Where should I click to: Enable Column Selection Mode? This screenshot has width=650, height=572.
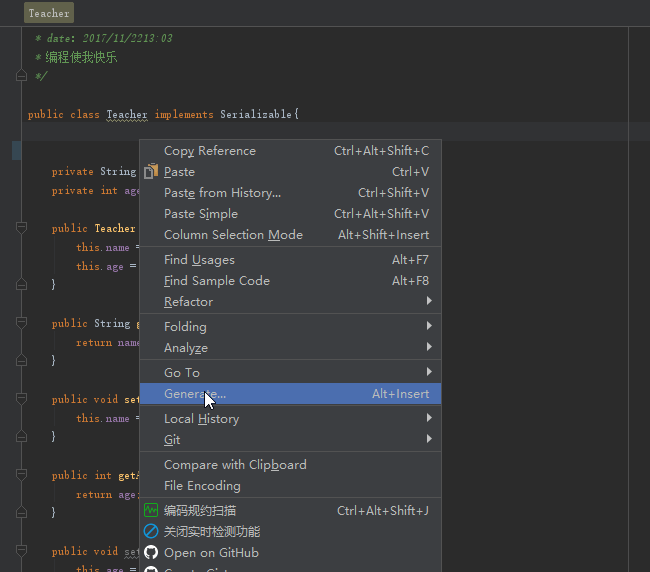(290, 235)
